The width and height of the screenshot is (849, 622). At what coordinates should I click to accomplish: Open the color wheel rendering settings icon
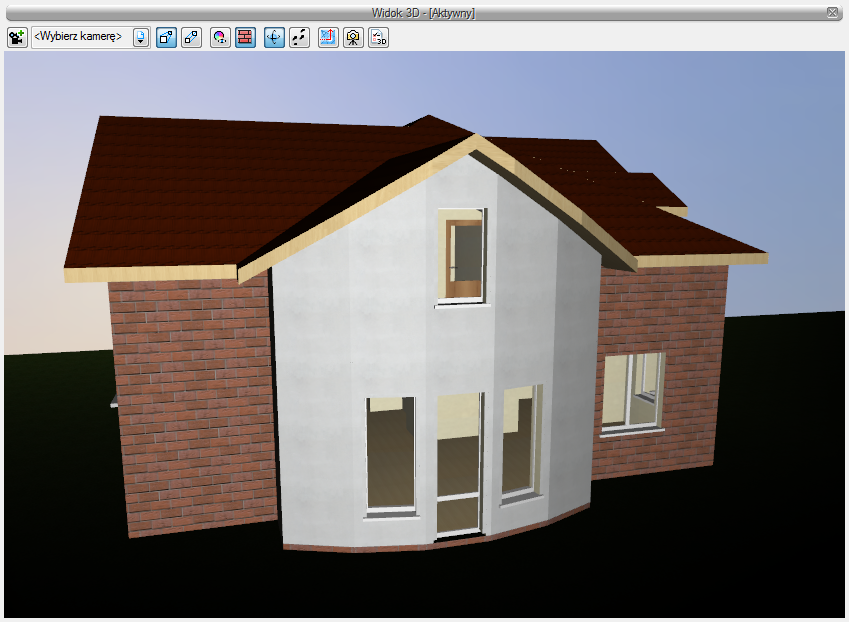tap(220, 37)
